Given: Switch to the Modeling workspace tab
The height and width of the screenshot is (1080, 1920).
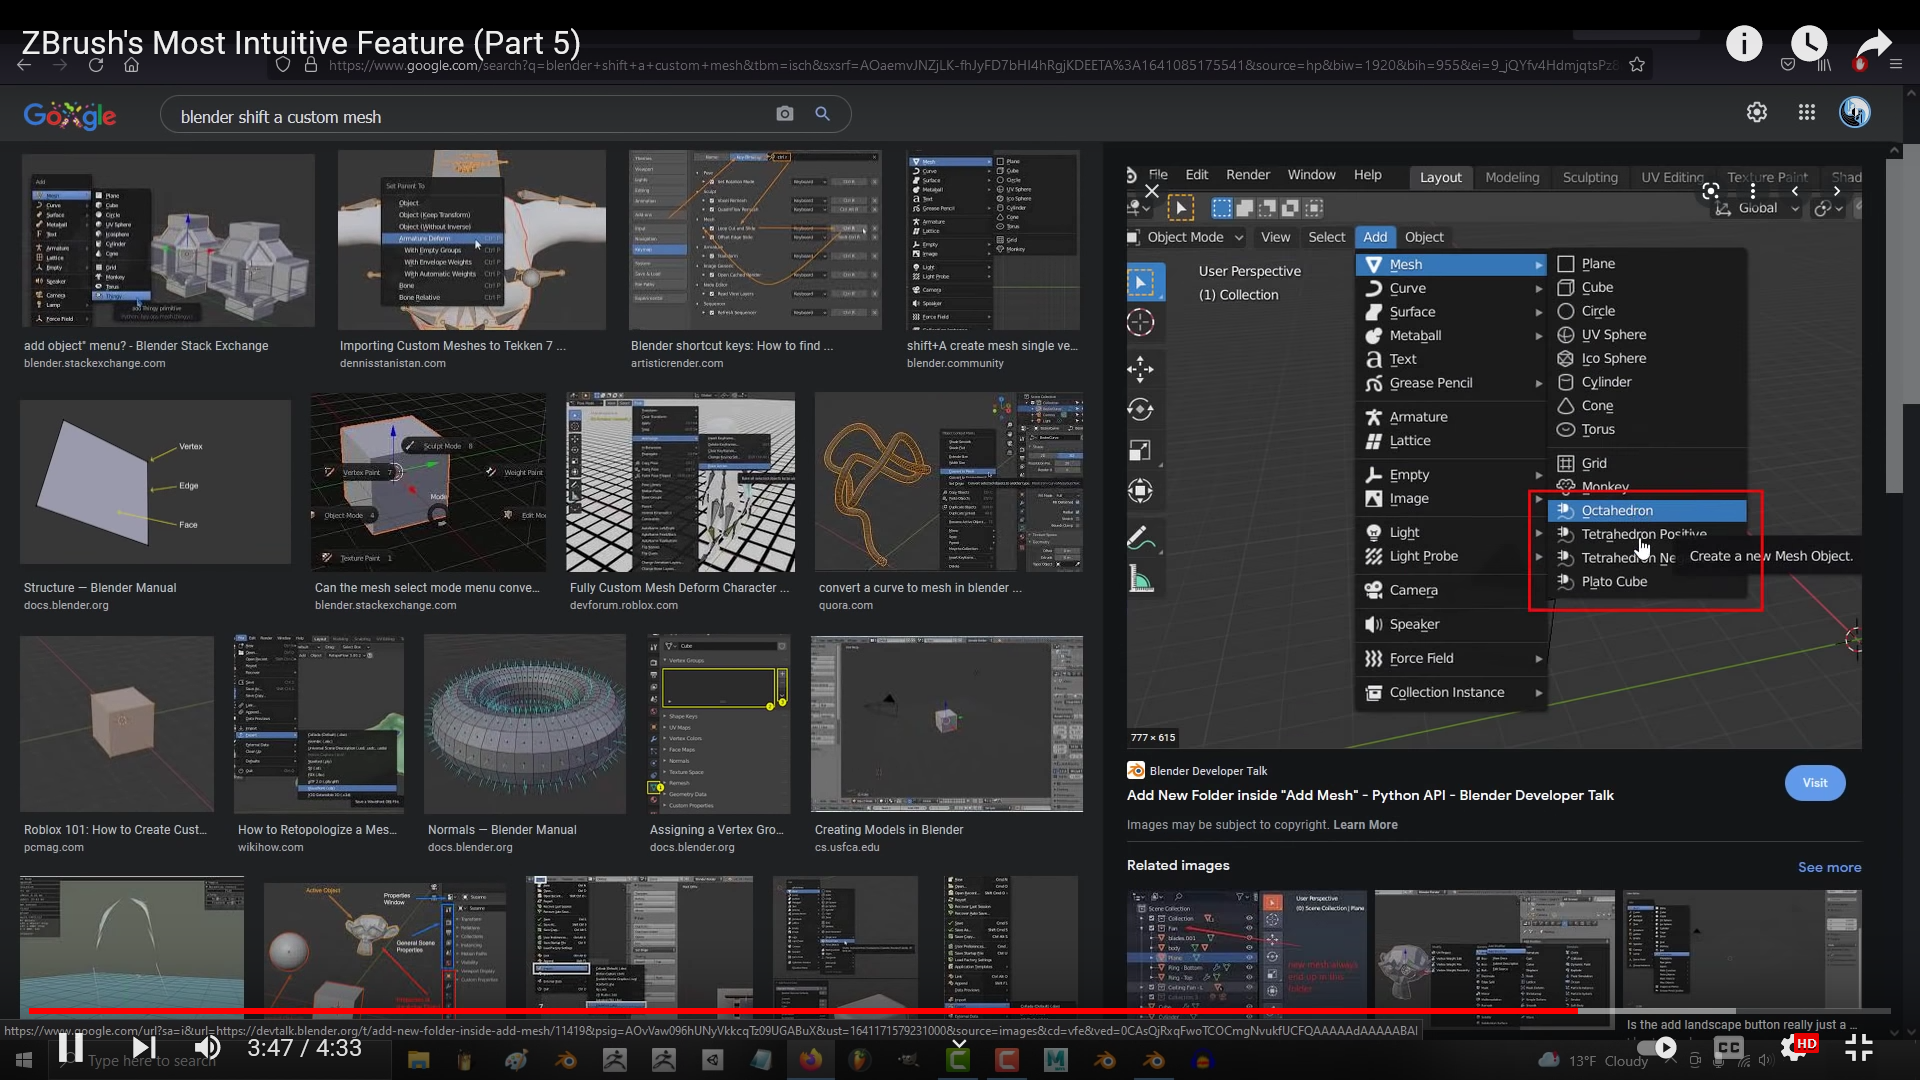Looking at the screenshot, I should coord(1512,177).
